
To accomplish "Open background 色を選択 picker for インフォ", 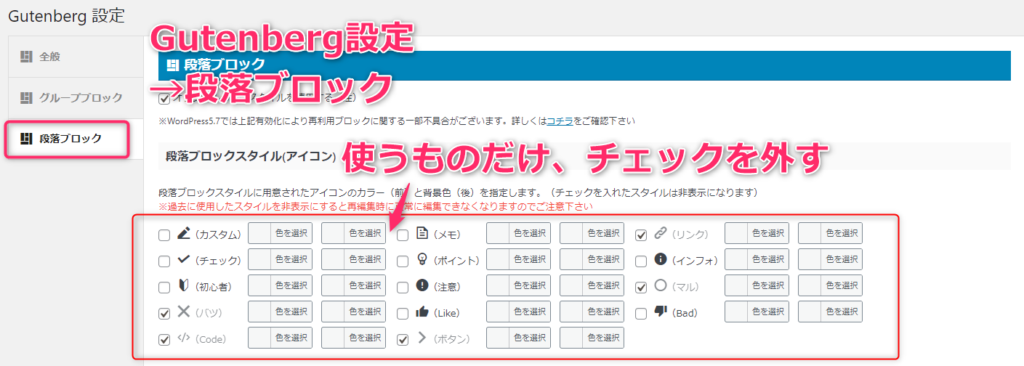I will click(830, 259).
